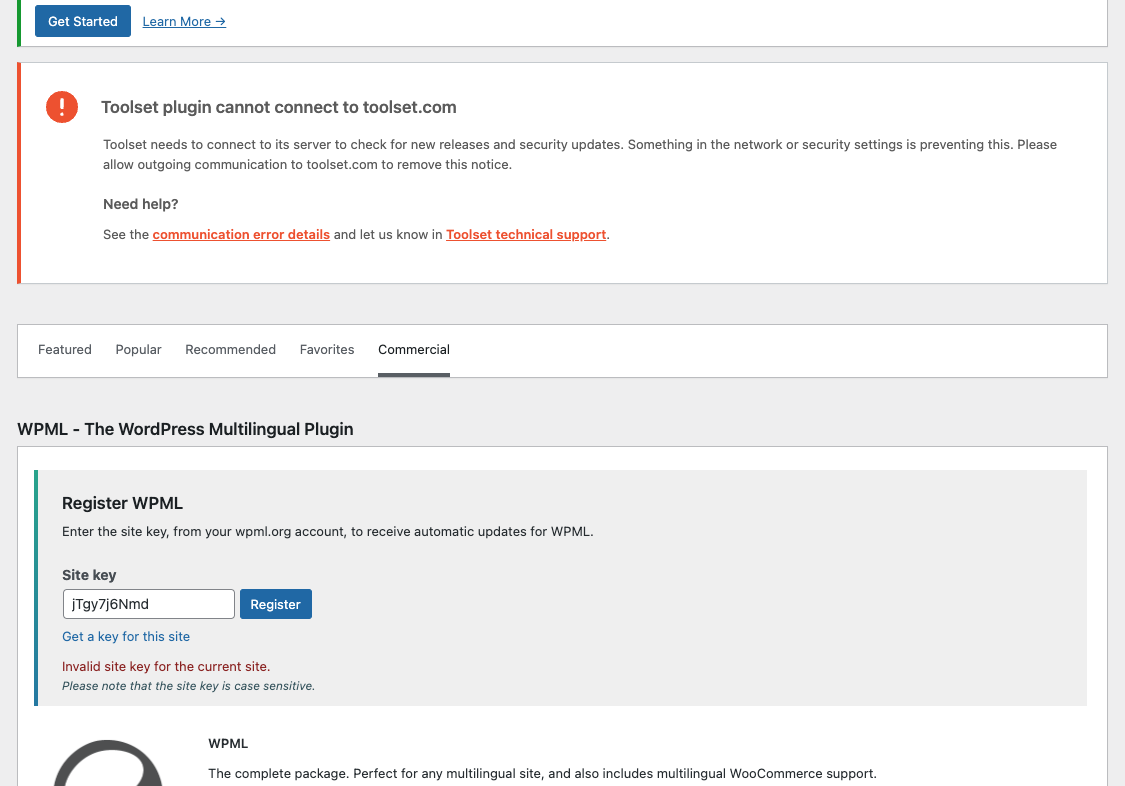Visit Toolset technical support link
The image size is (1125, 786).
(526, 235)
